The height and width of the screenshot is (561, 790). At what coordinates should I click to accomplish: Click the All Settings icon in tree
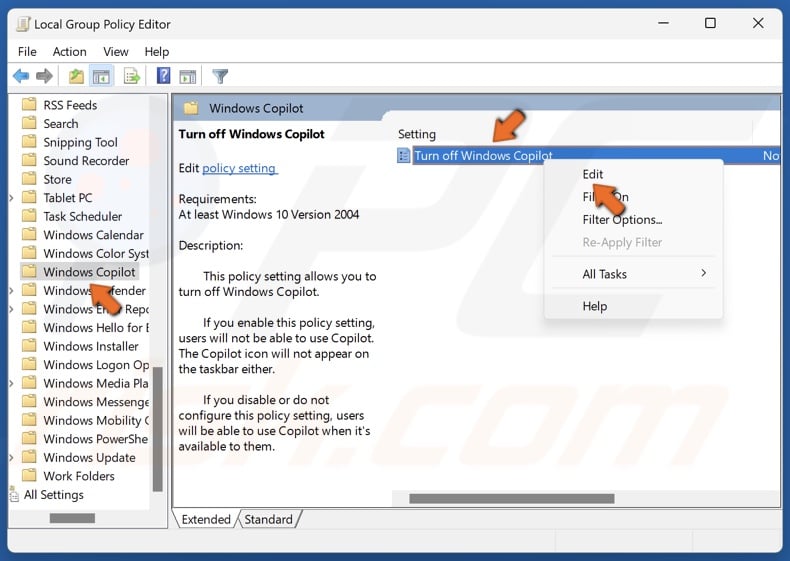tap(14, 494)
